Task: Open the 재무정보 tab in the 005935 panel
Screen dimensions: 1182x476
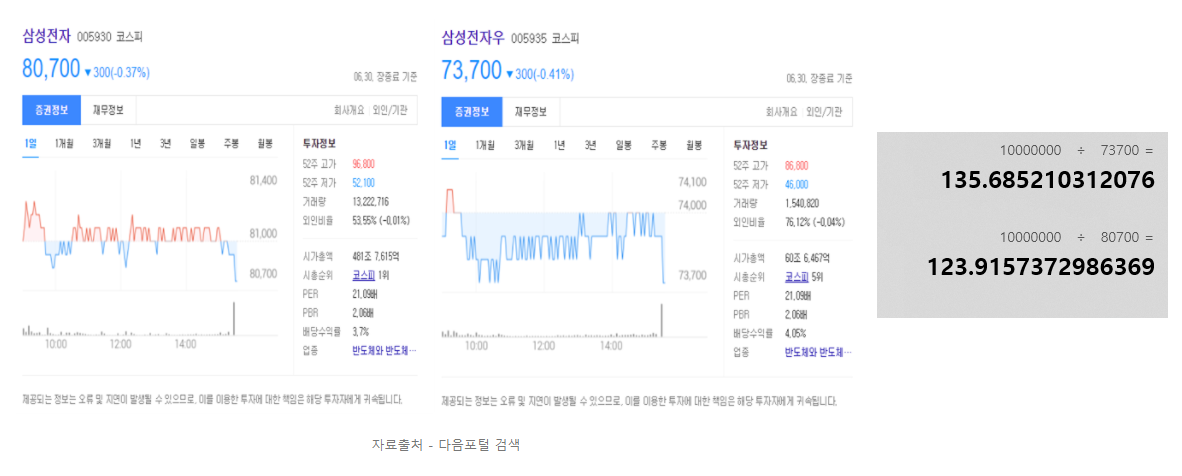Action: point(531,112)
